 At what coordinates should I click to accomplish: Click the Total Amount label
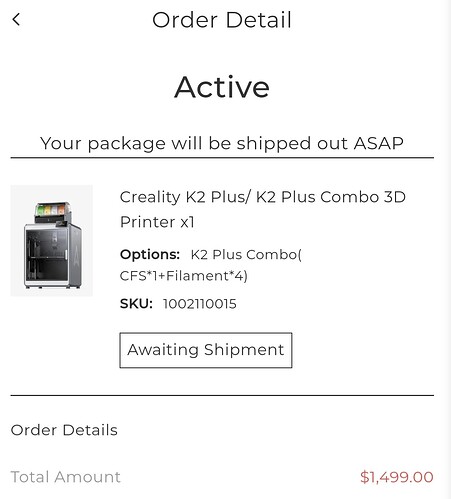66,477
